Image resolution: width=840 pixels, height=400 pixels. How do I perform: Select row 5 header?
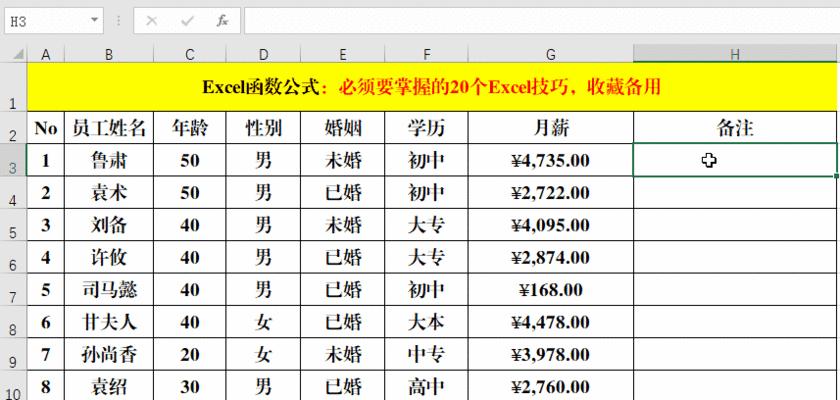point(13,225)
